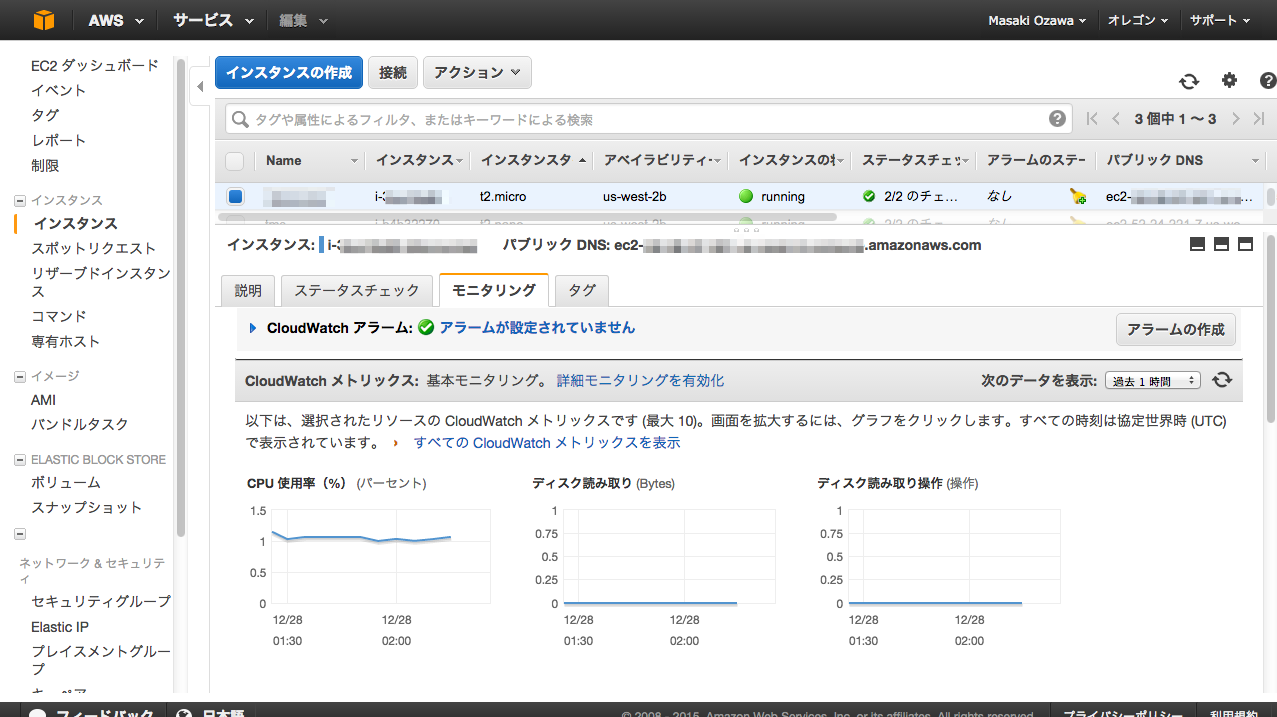
Task: Click the left sidebar vertical scrollbar
Action: [x=181, y=298]
